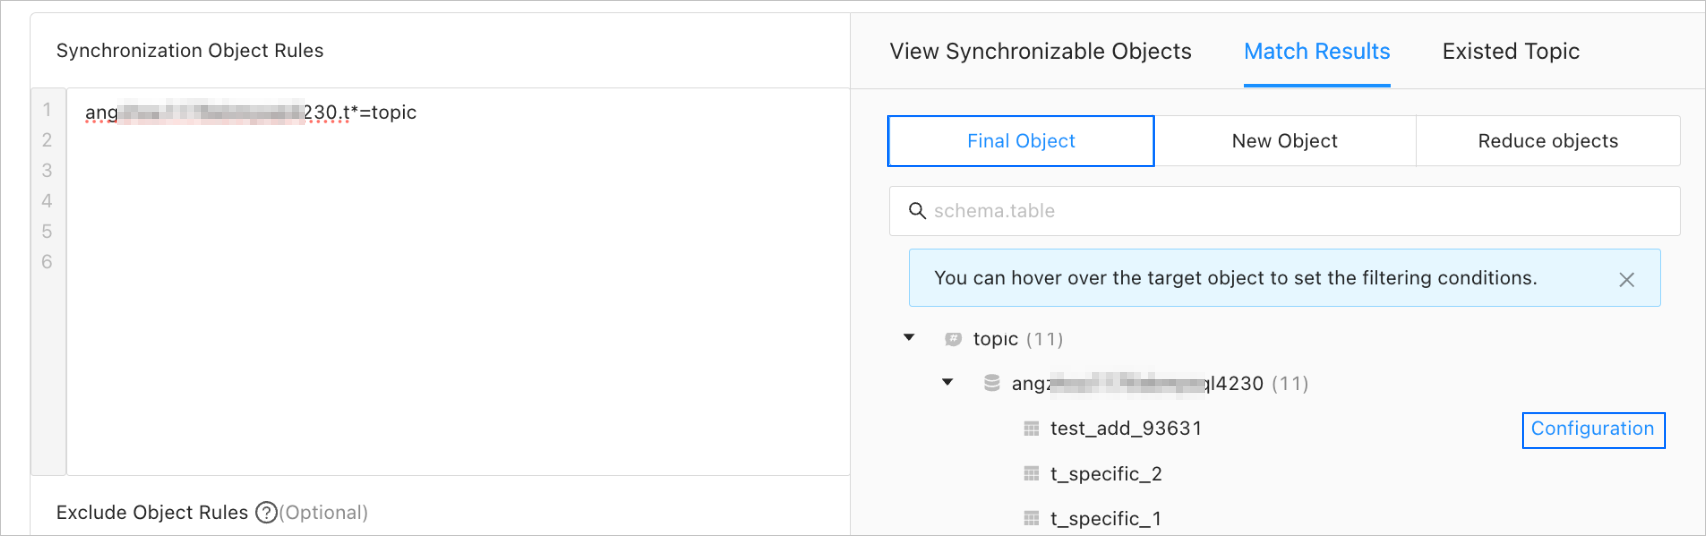The width and height of the screenshot is (1706, 536).
Task: Switch to New Object view
Action: click(1284, 141)
